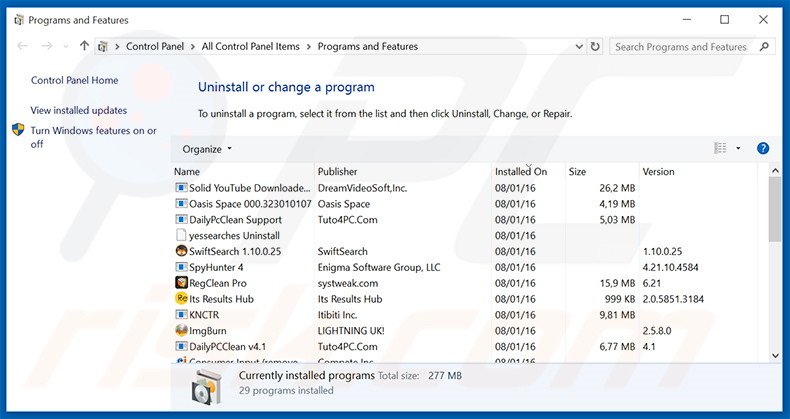This screenshot has width=790, height=419.
Task: Select the yessearches Uninstall entry
Action: pos(234,235)
